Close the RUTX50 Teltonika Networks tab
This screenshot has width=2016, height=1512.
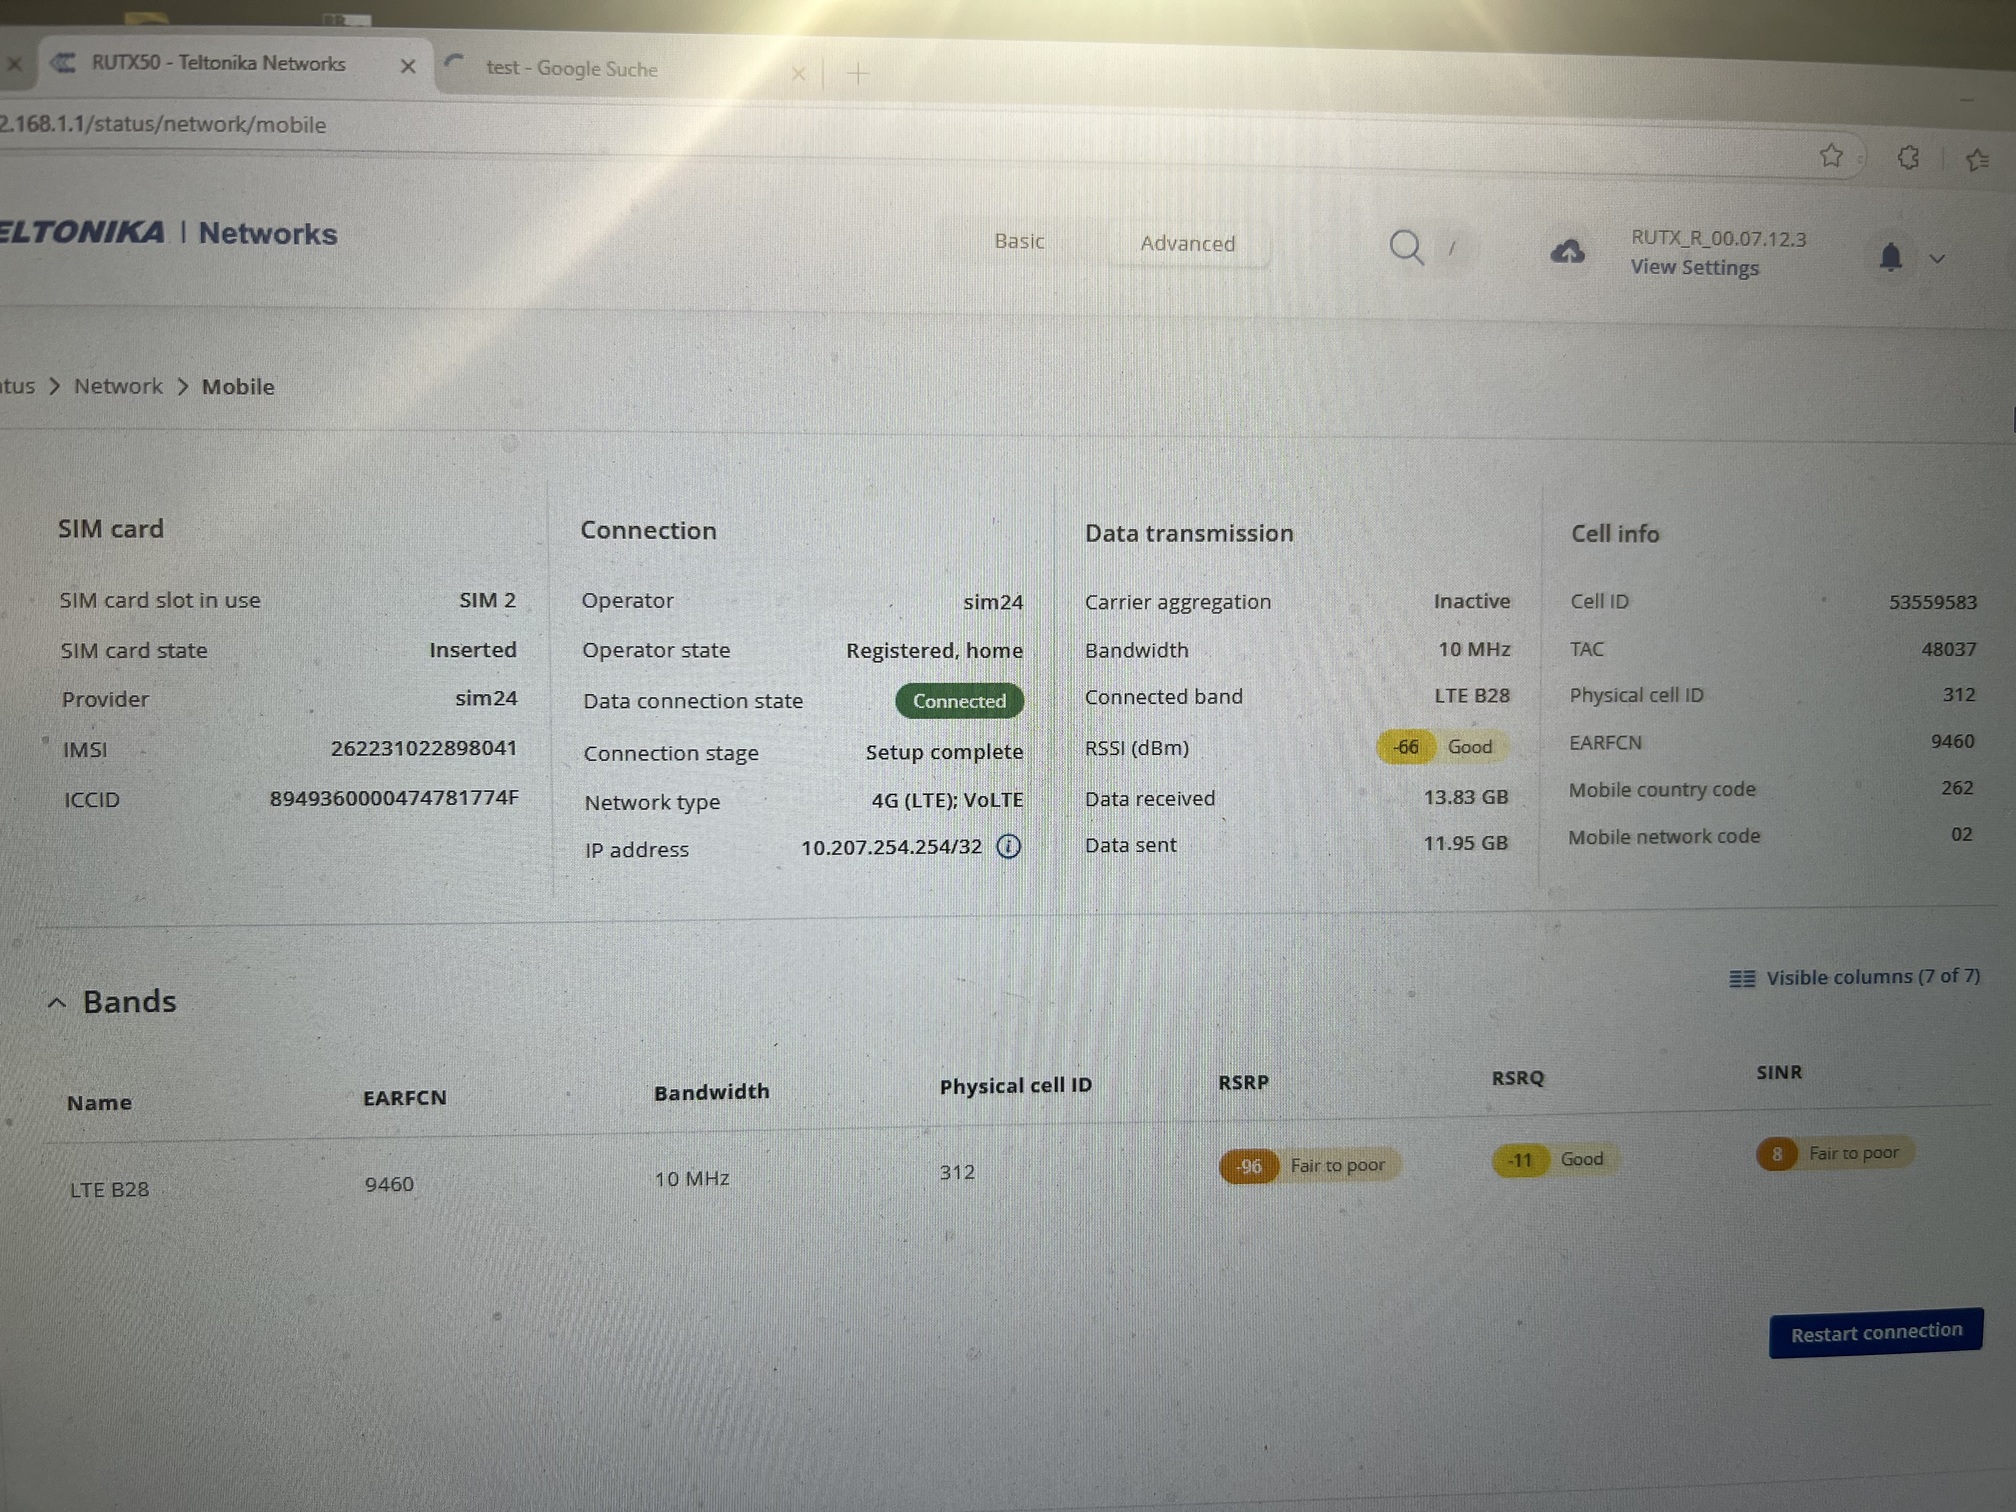point(407,66)
